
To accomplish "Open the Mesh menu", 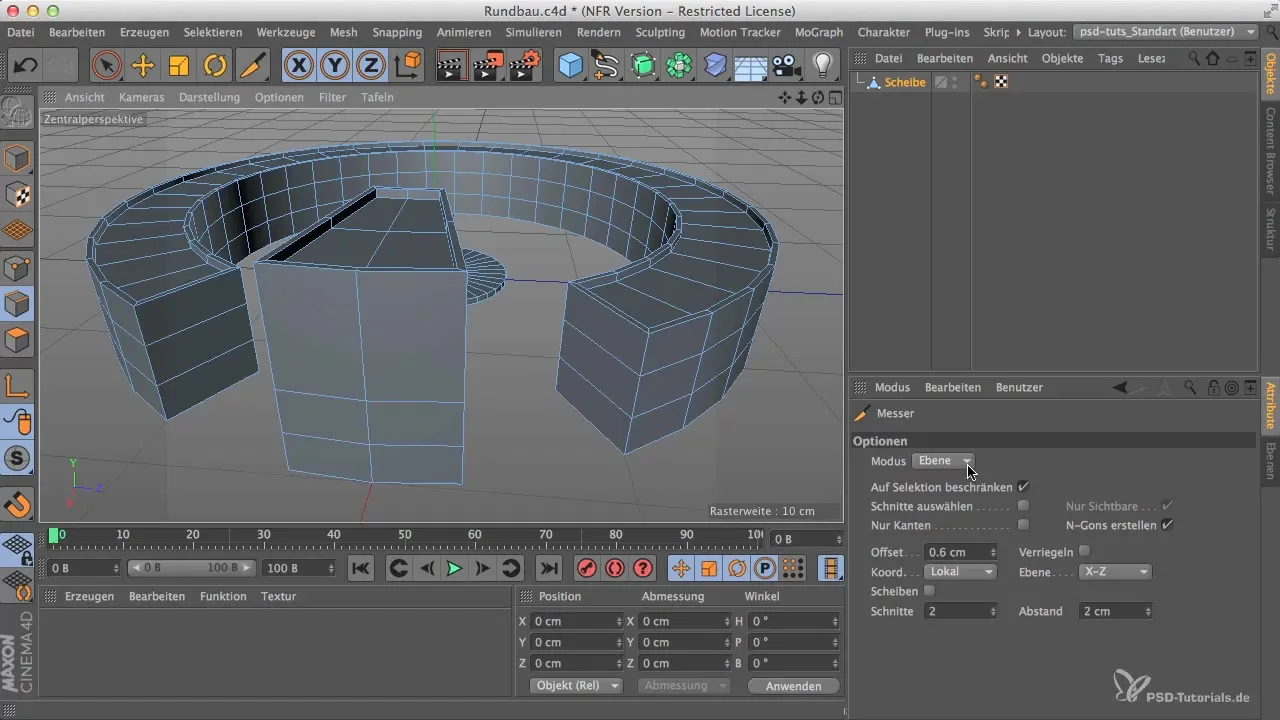I will pos(343,32).
